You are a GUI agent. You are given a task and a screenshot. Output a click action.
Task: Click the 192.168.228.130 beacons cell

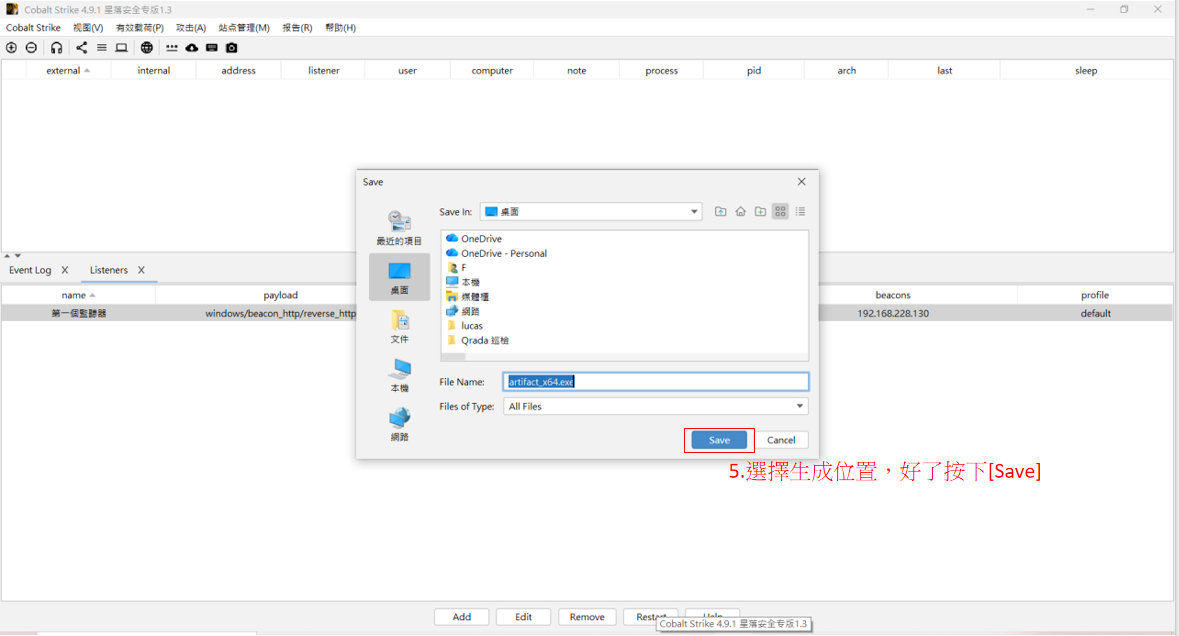893,313
